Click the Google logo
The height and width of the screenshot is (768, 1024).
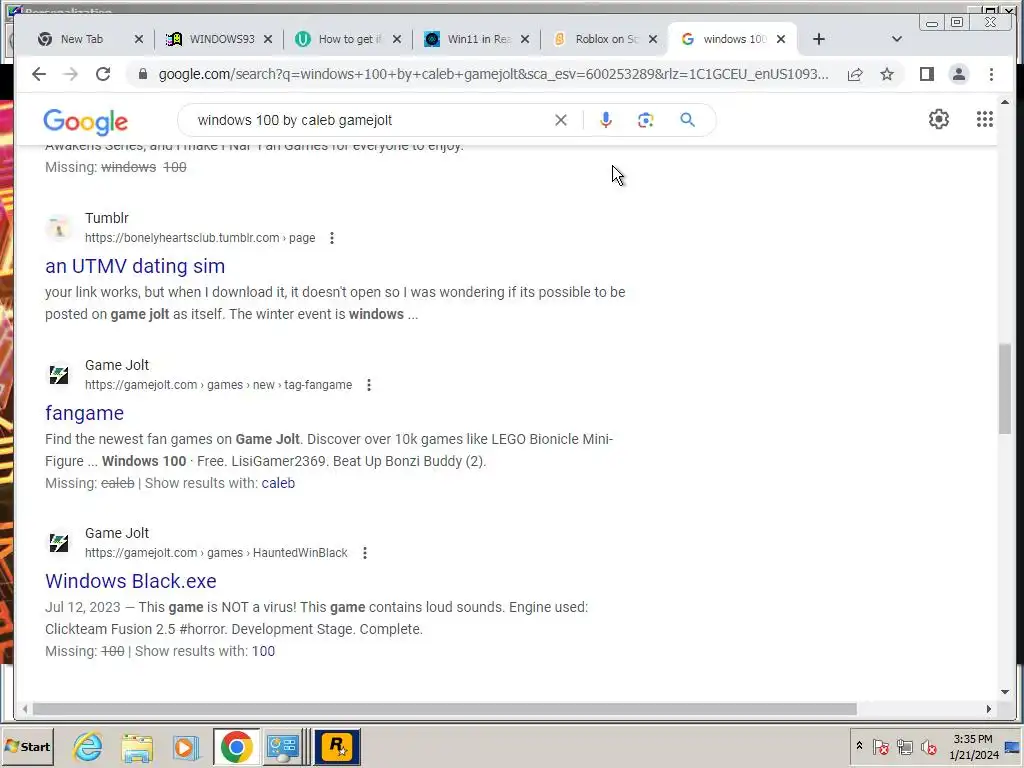click(x=86, y=121)
